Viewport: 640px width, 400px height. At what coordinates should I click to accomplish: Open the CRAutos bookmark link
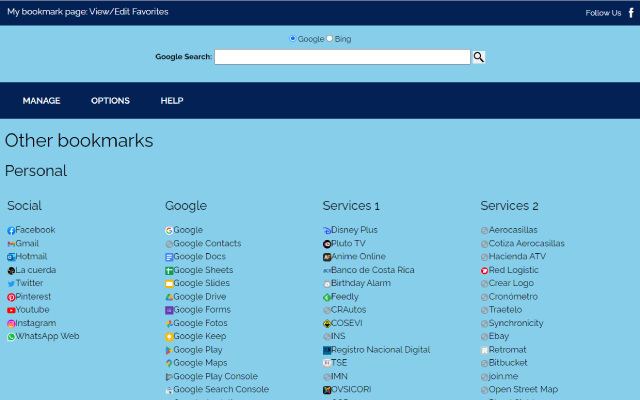(x=349, y=310)
